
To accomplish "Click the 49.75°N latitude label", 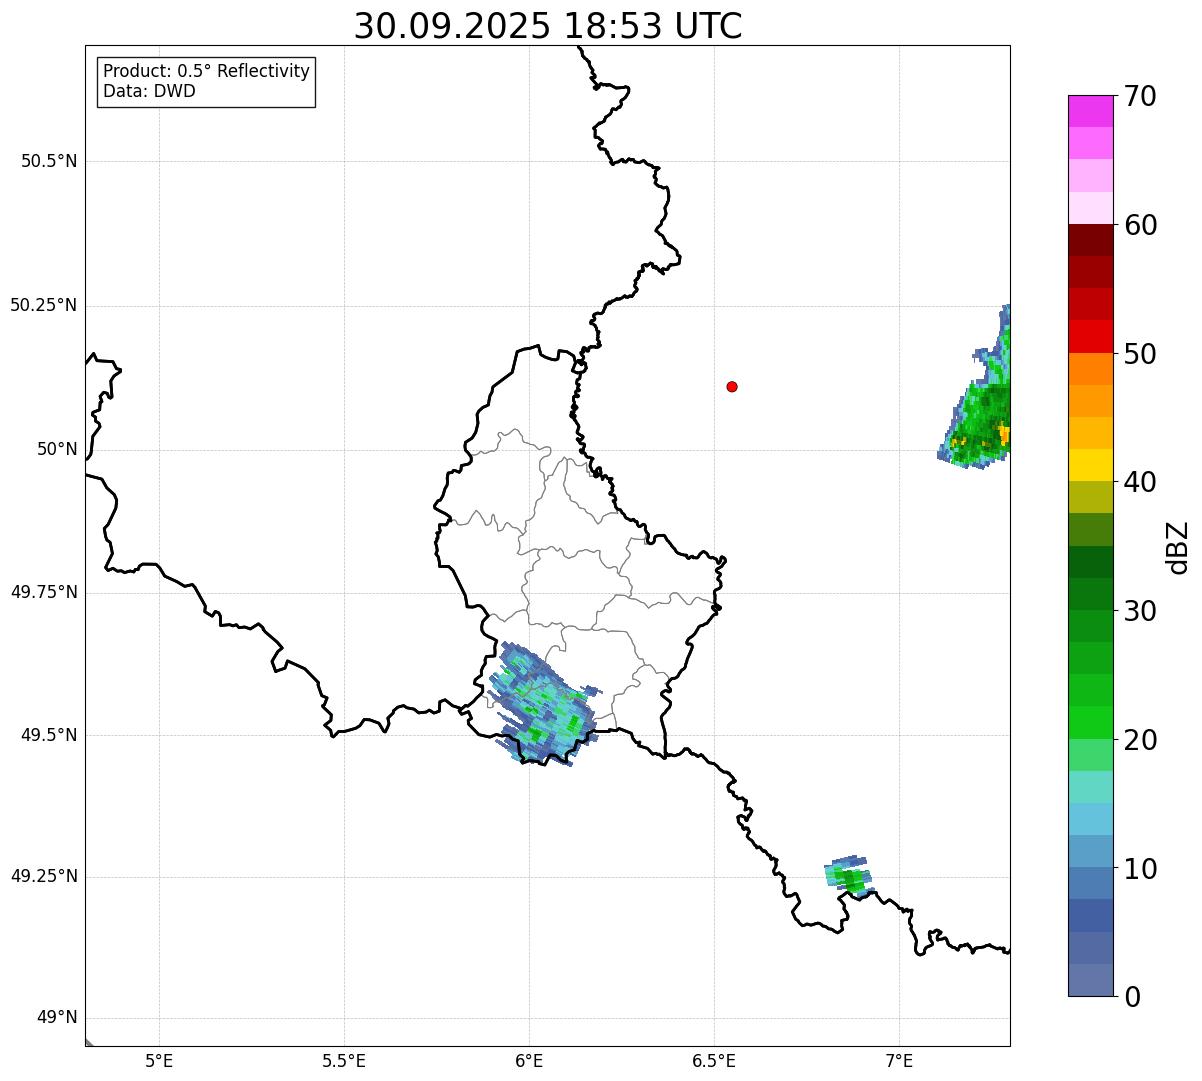I will [44, 592].
